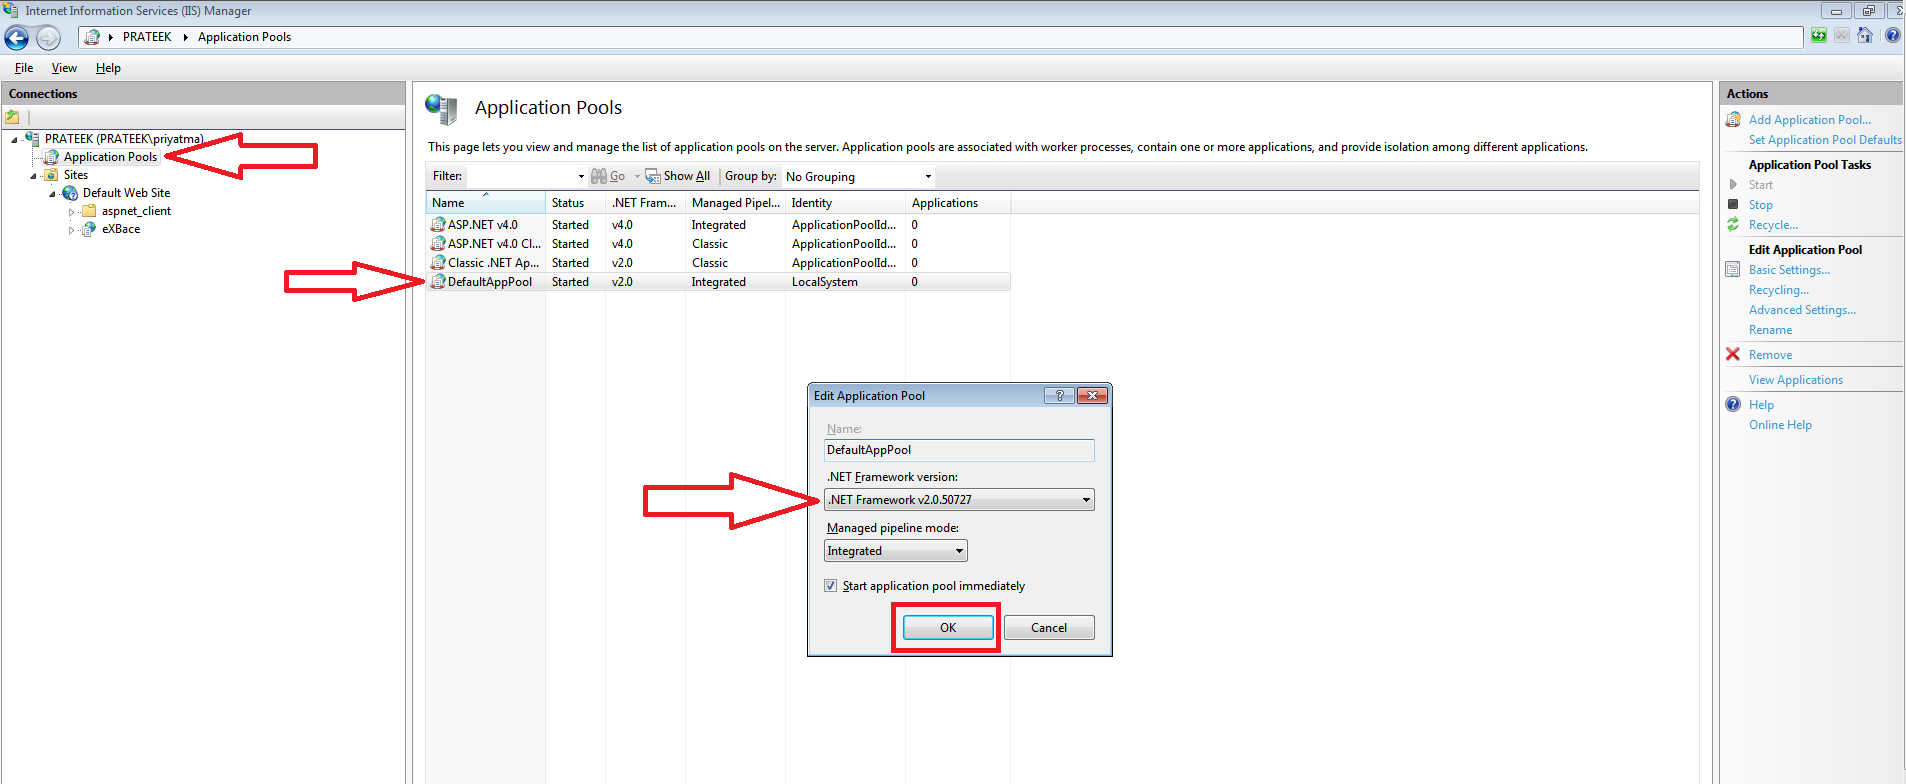Sort by the Managed Pipeline column header

[736, 203]
